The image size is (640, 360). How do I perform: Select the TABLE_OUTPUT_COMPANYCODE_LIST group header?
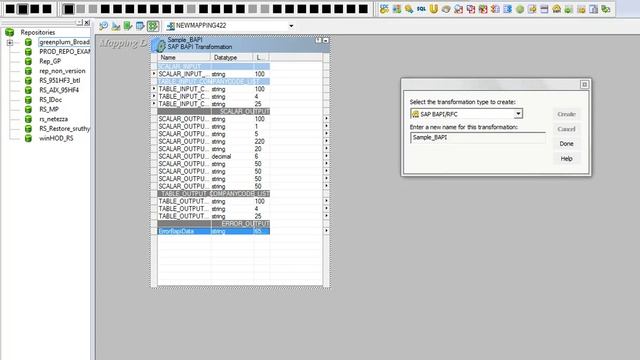tap(213, 193)
